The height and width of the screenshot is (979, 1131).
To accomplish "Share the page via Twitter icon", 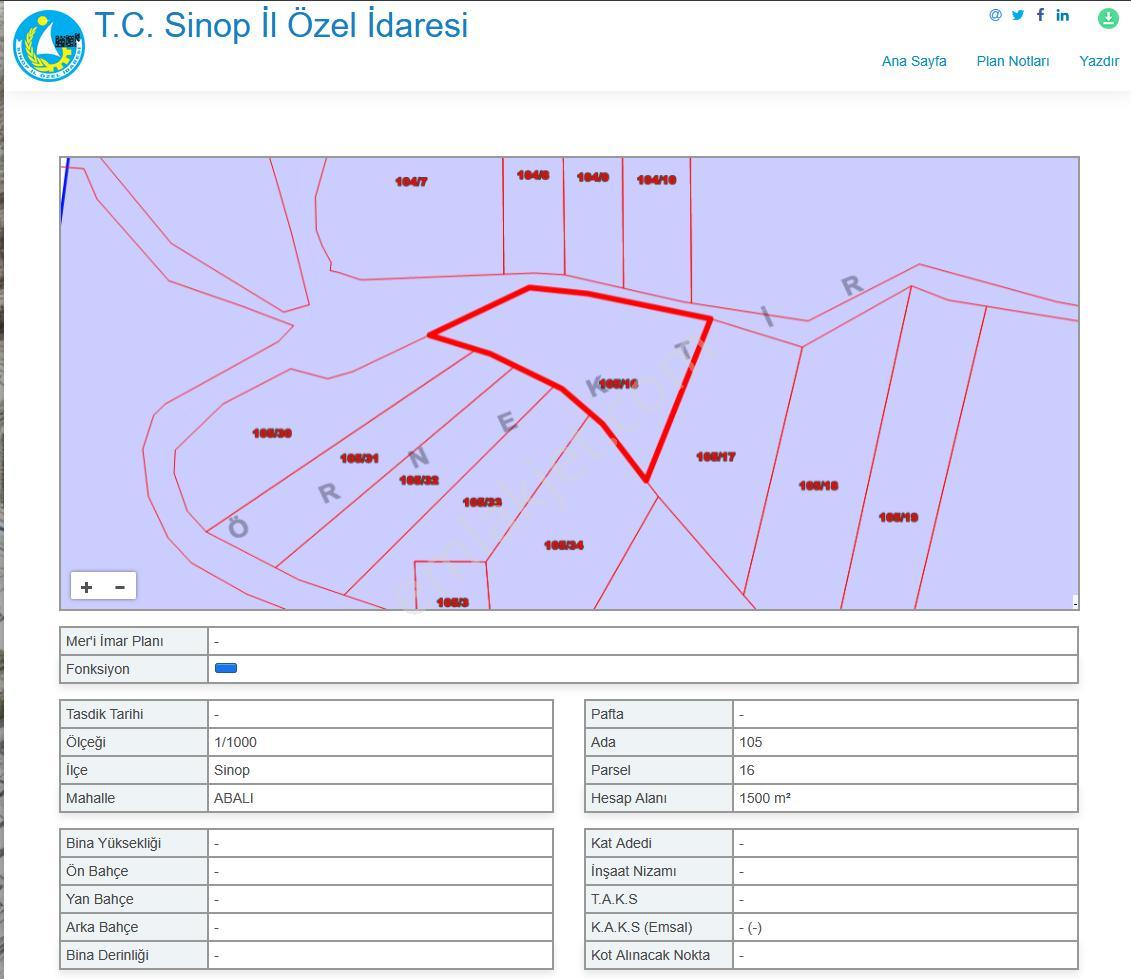I will coord(1018,15).
